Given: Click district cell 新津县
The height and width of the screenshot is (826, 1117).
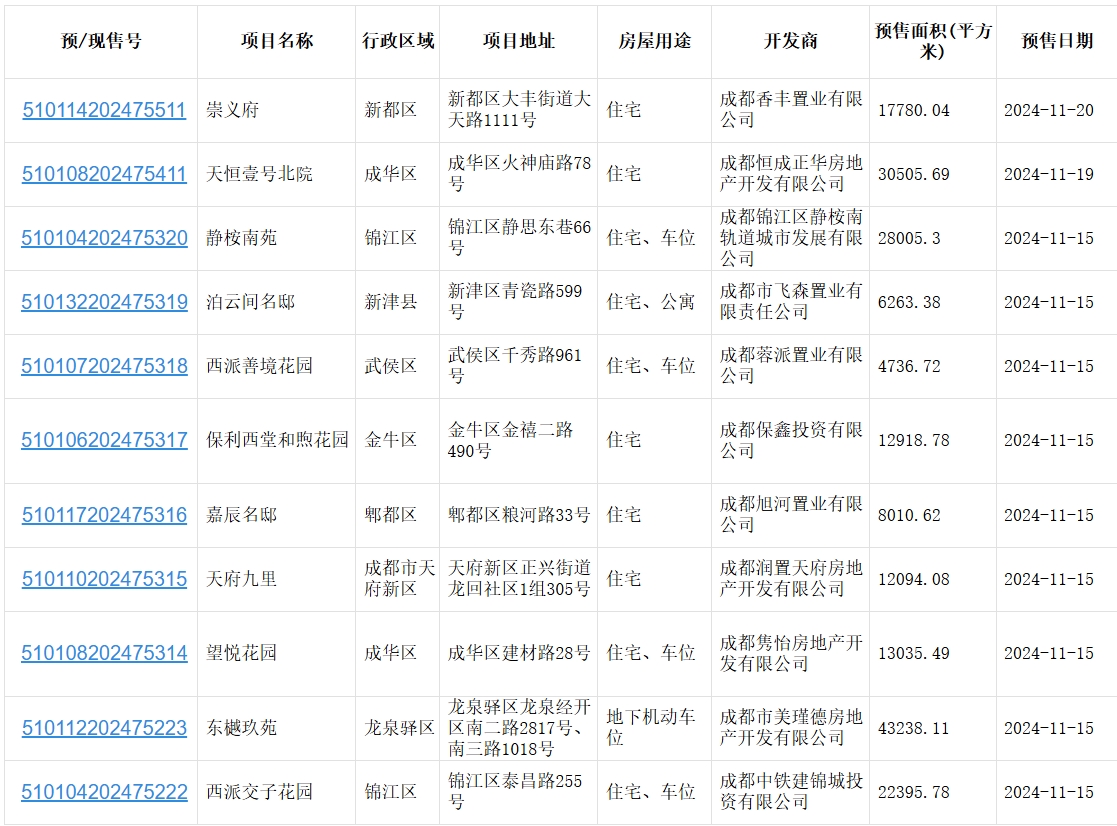Looking at the screenshot, I should pyautogui.click(x=390, y=303).
